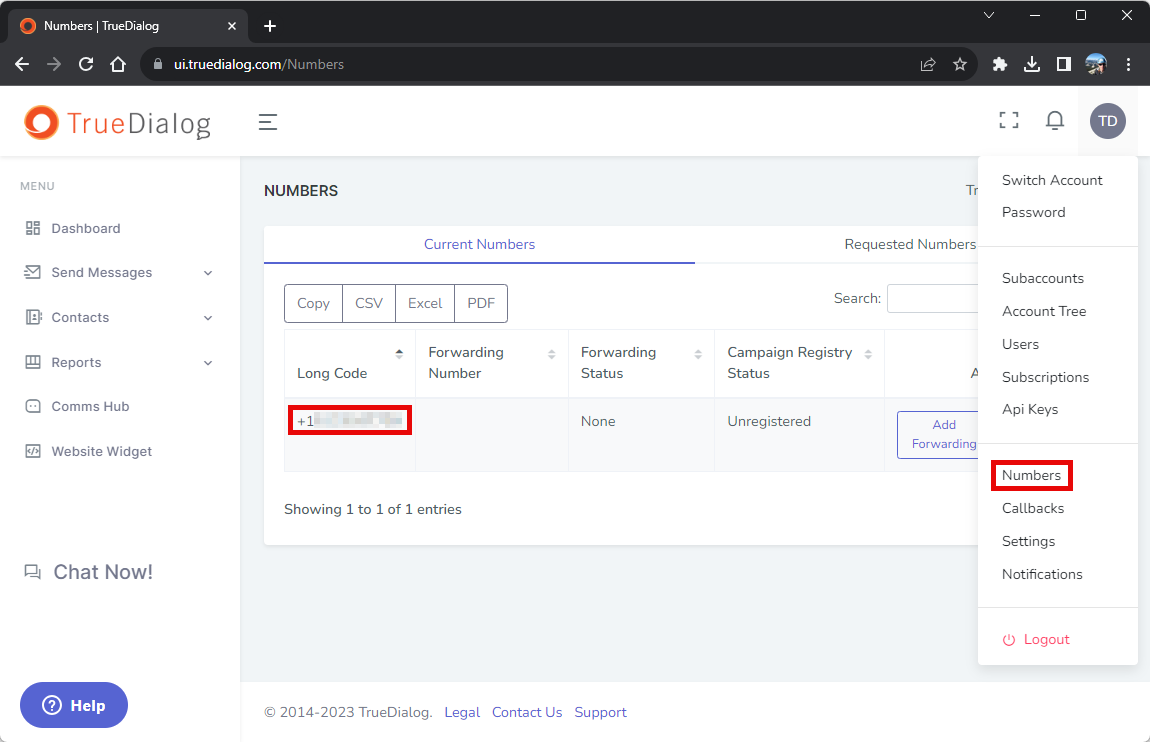Image resolution: width=1150 pixels, height=742 pixels.
Task: Click the table Search input field
Action: 933,298
